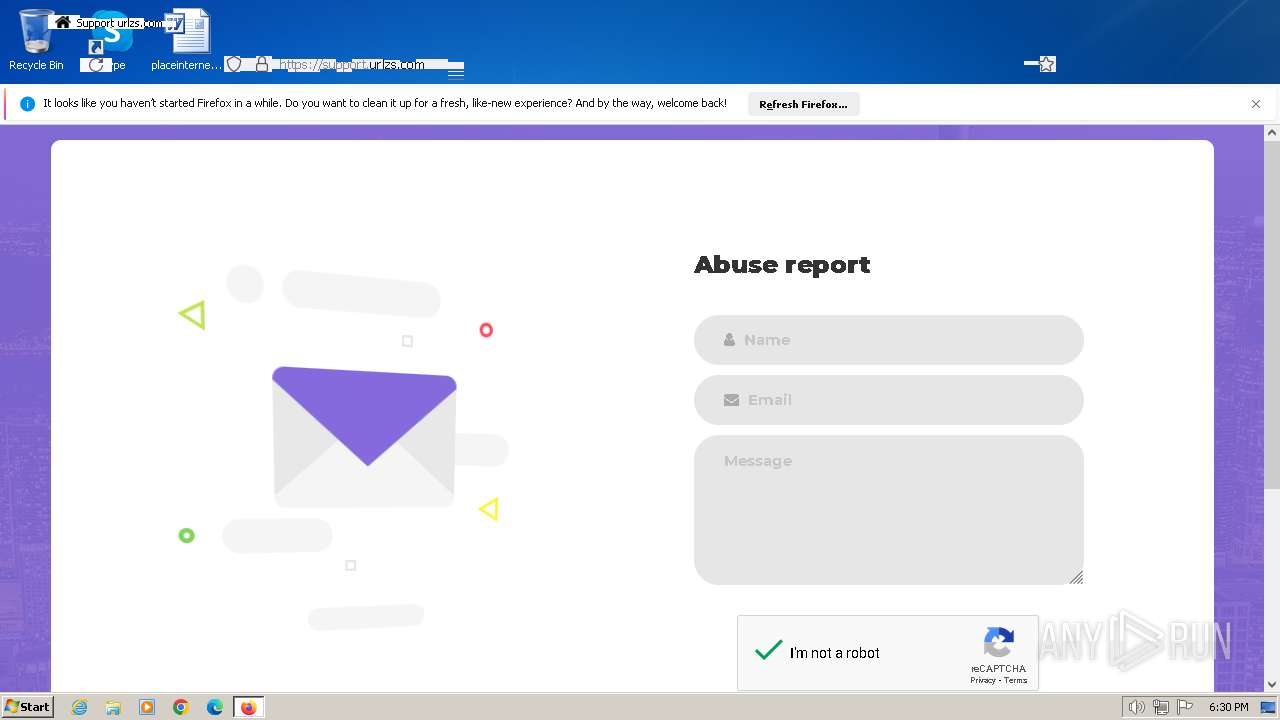Click the reCAPTCHA logo
The image size is (1280, 720).
coord(999,643)
